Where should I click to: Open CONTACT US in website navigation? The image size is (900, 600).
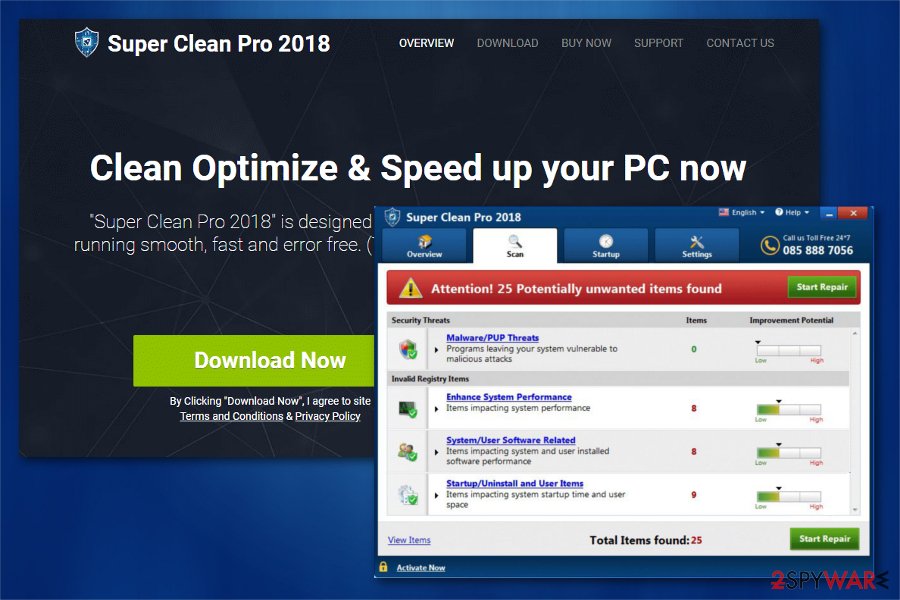[740, 43]
